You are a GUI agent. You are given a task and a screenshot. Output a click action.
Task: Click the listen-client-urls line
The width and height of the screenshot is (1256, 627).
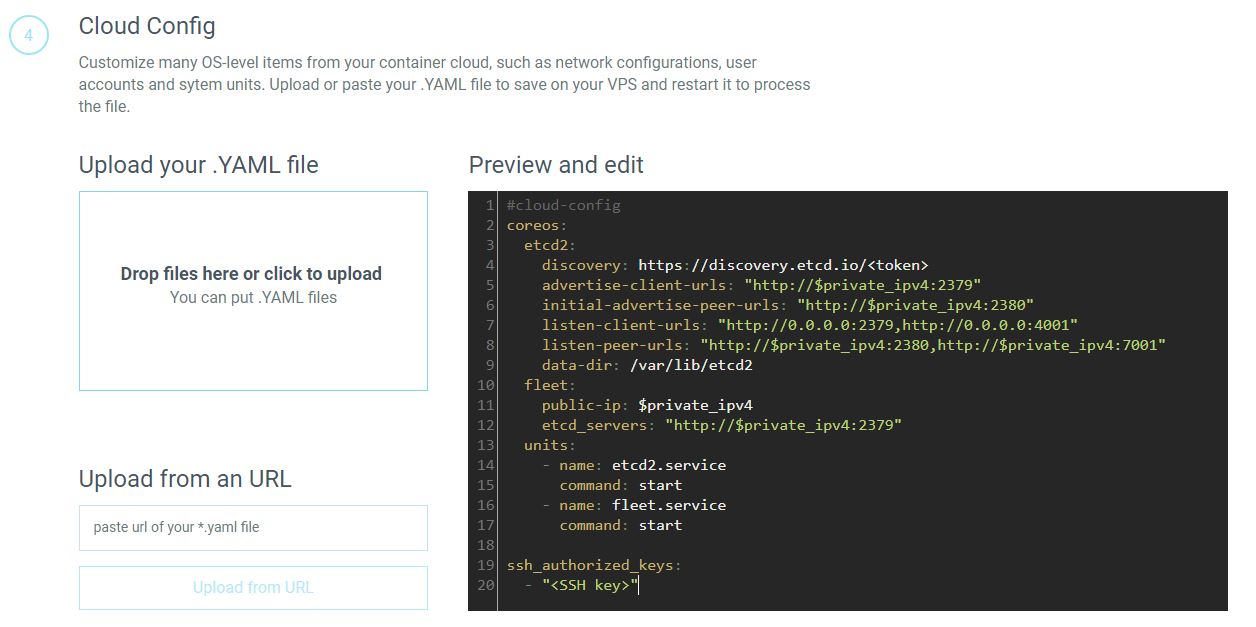pos(810,325)
